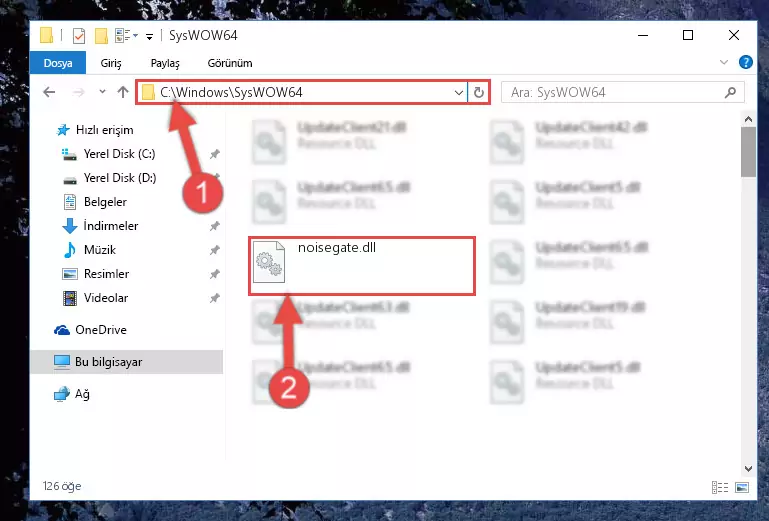Click the pin icon next to Yerel Disk (C:)

(x=214, y=154)
